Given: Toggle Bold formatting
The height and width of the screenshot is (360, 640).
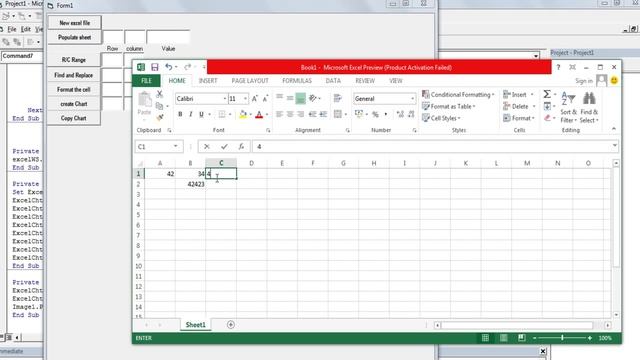Looking at the screenshot, I should [x=180, y=115].
